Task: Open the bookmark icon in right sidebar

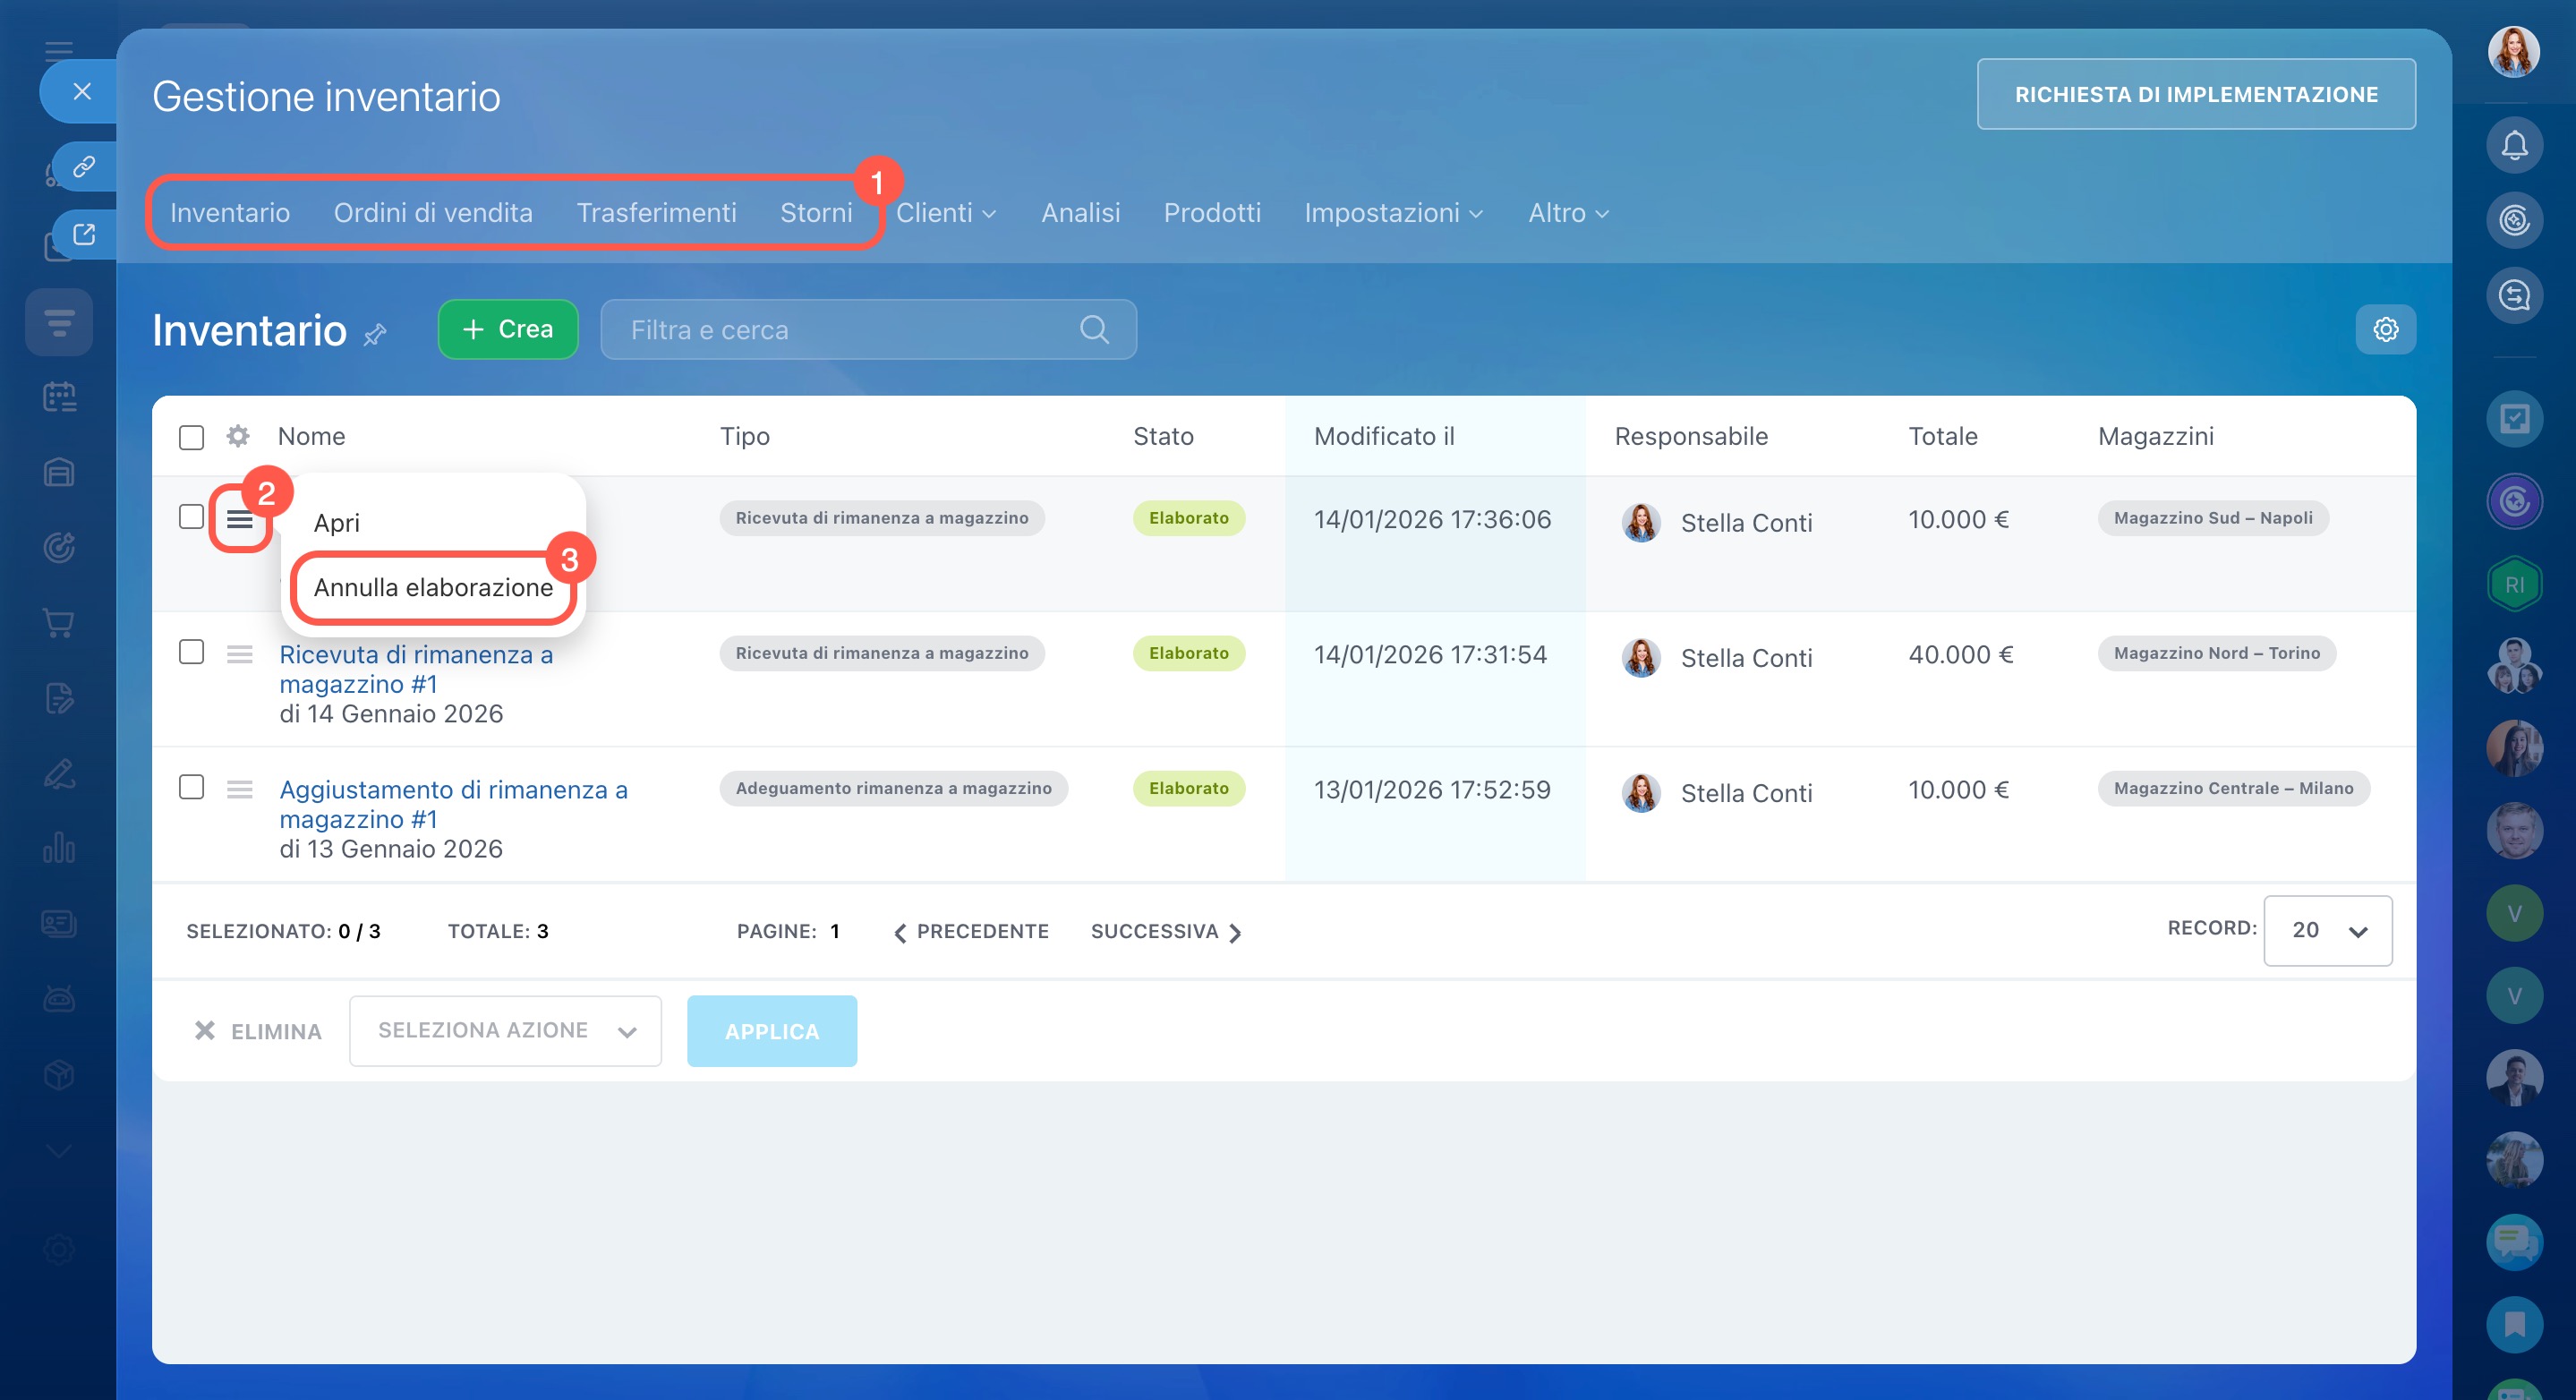Action: 2513,1324
